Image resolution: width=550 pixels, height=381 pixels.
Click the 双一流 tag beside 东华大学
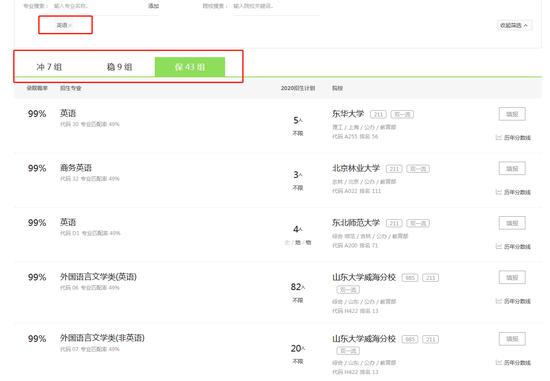(x=402, y=114)
